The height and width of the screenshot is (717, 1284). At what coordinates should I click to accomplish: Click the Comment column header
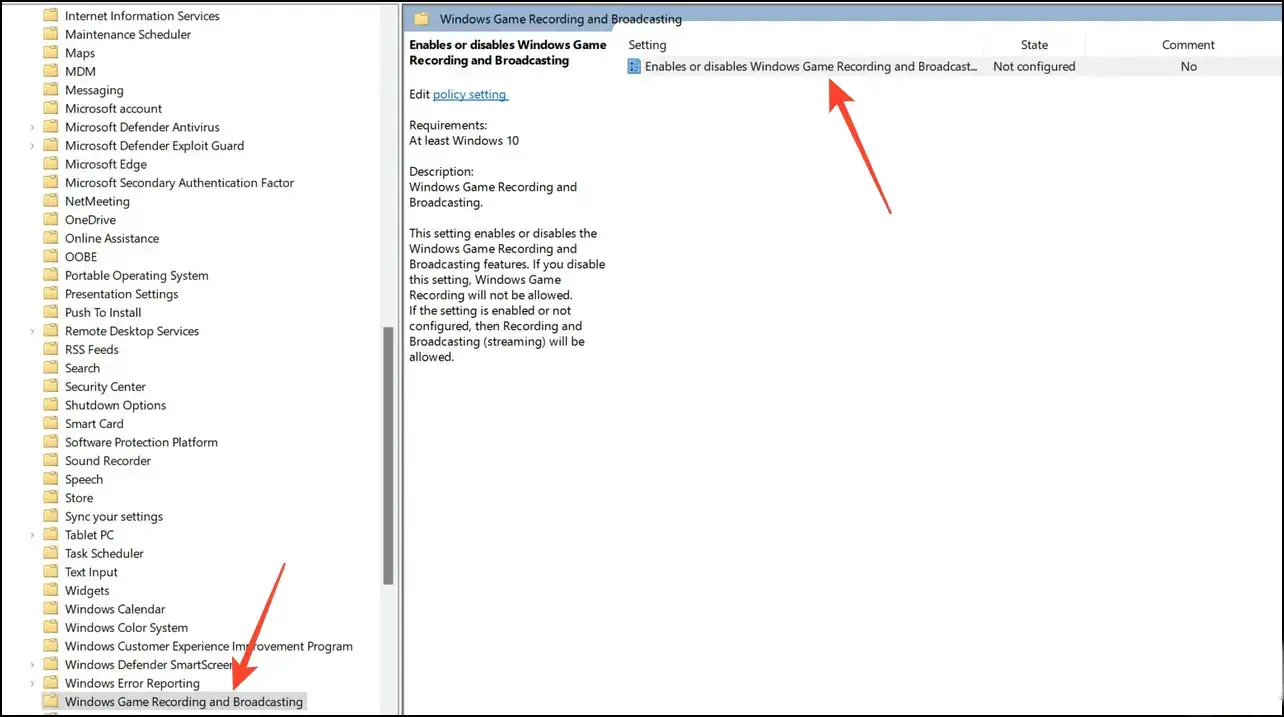1187,45
